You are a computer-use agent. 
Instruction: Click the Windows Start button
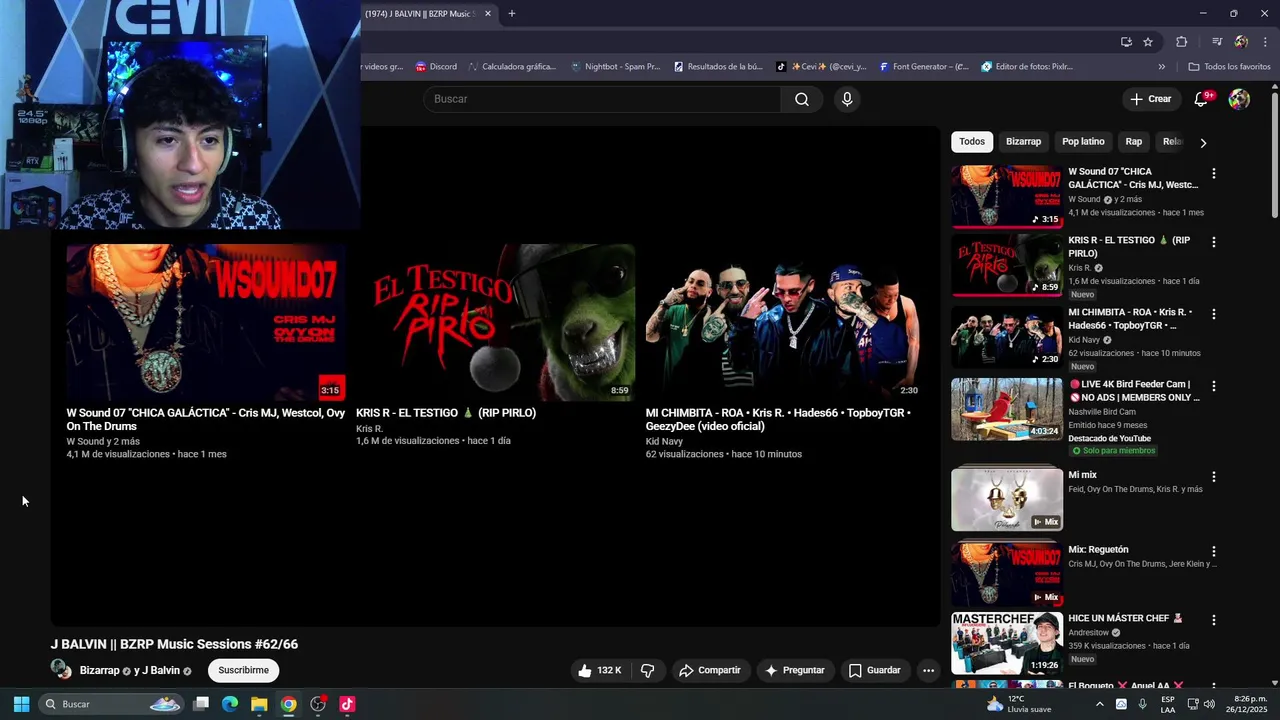(21, 704)
